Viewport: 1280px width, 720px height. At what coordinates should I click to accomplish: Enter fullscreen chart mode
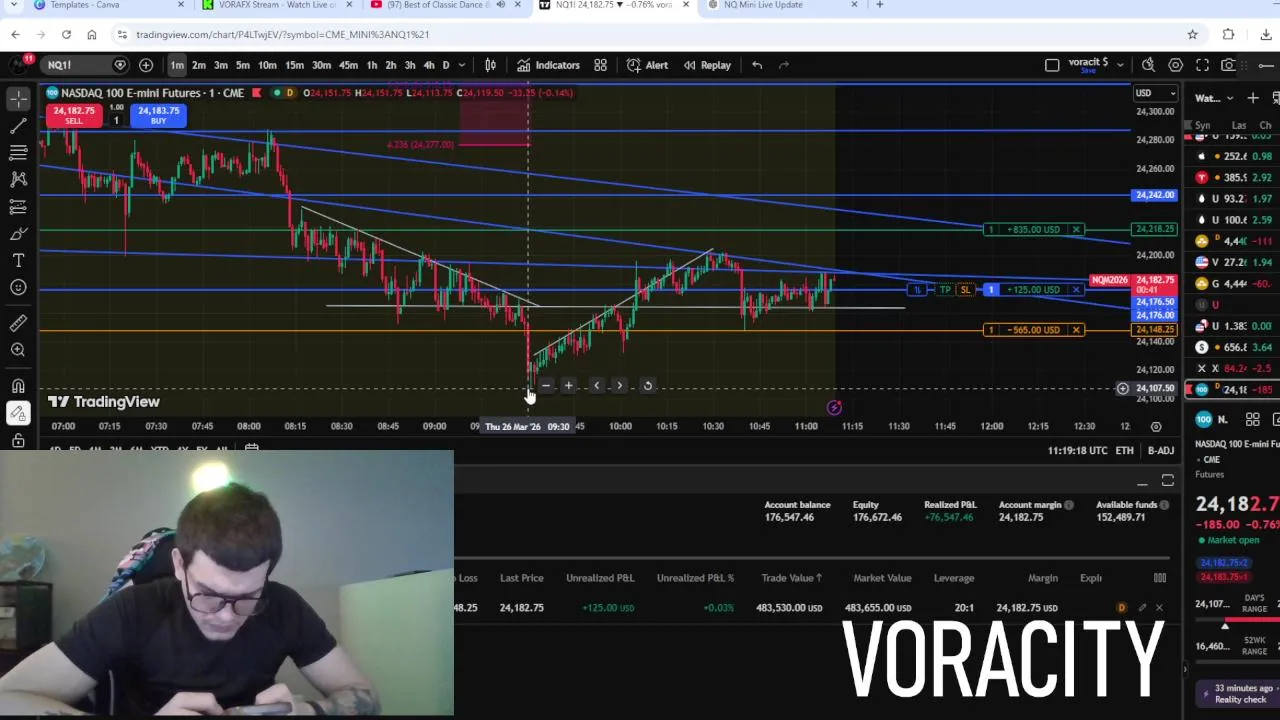pyautogui.click(x=1202, y=65)
